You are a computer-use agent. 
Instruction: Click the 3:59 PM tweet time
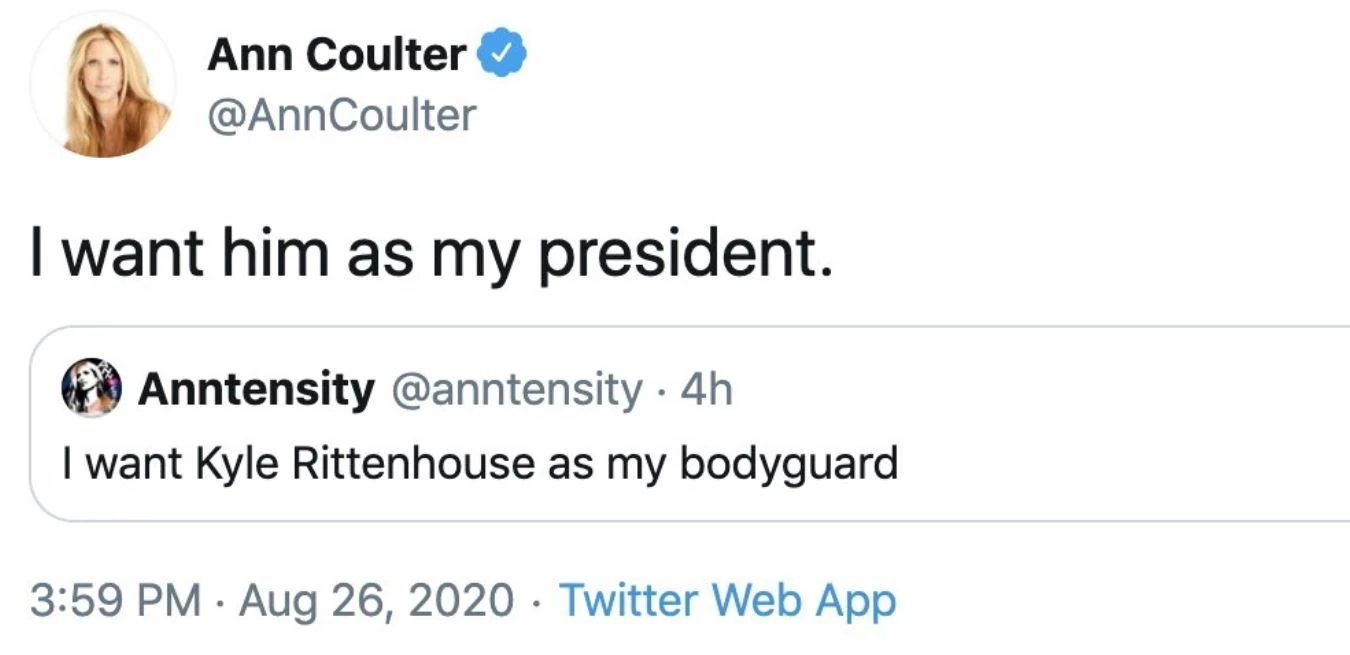click(114, 600)
